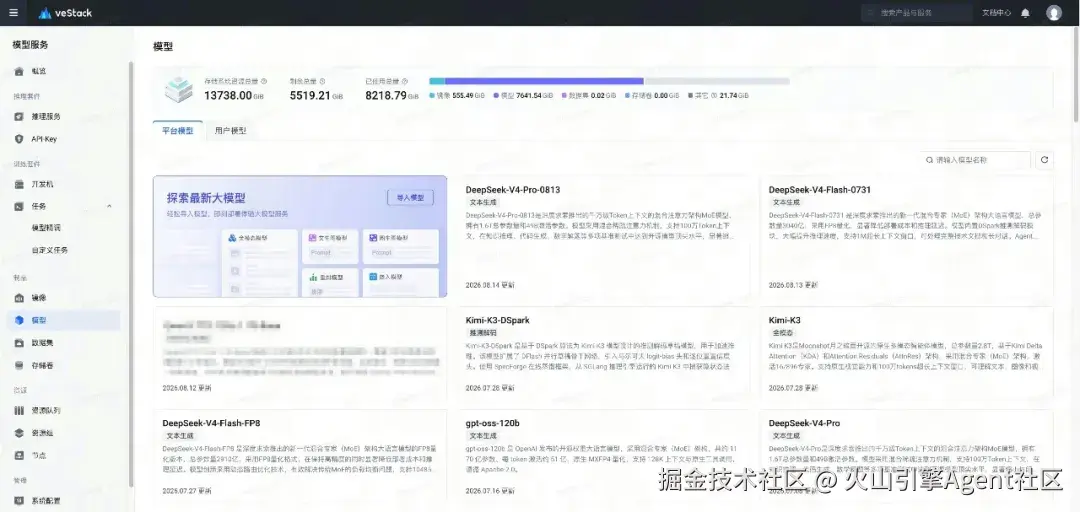Collapse the 任务 submenu with its chevron

pyautogui.click(x=109, y=206)
